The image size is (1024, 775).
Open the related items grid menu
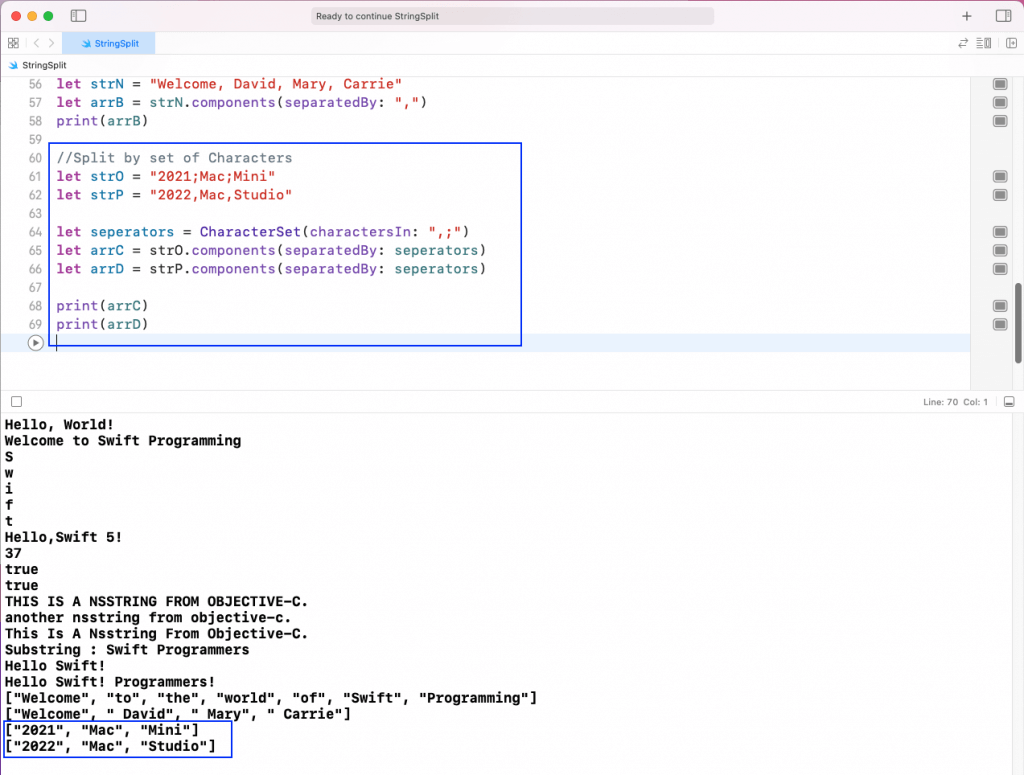coord(13,43)
